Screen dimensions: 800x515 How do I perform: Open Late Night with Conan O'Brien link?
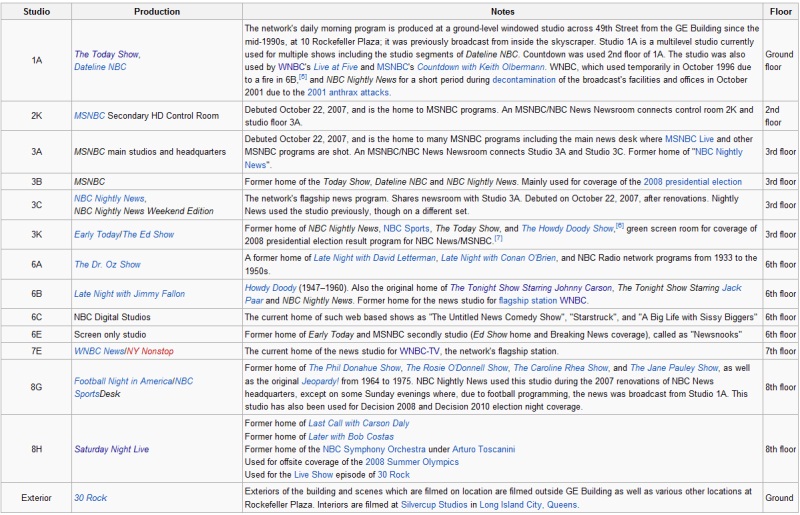pos(498,258)
